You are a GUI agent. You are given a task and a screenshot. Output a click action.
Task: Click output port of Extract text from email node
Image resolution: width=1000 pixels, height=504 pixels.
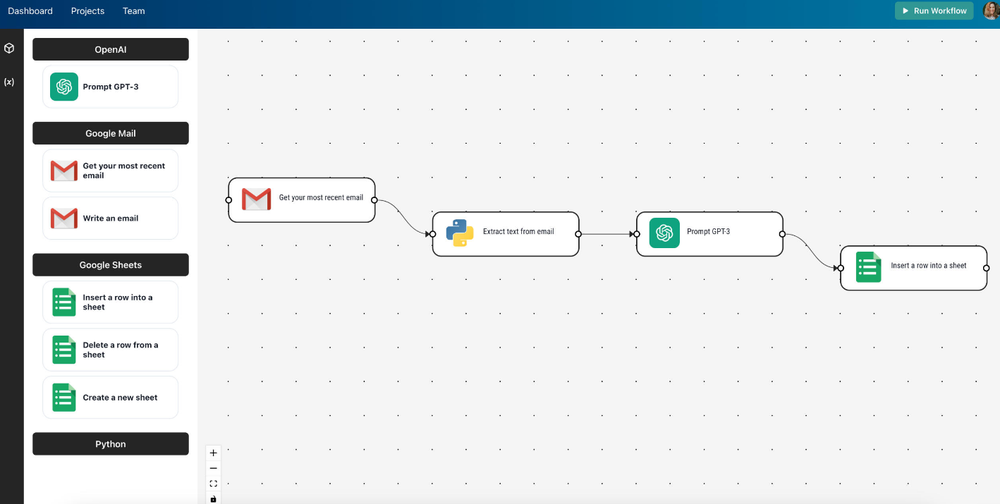pos(578,234)
